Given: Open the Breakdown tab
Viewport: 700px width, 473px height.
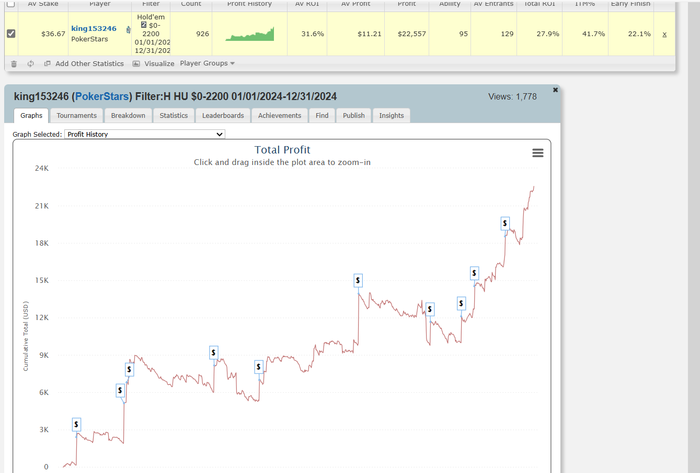Looking at the screenshot, I should coord(128,115).
